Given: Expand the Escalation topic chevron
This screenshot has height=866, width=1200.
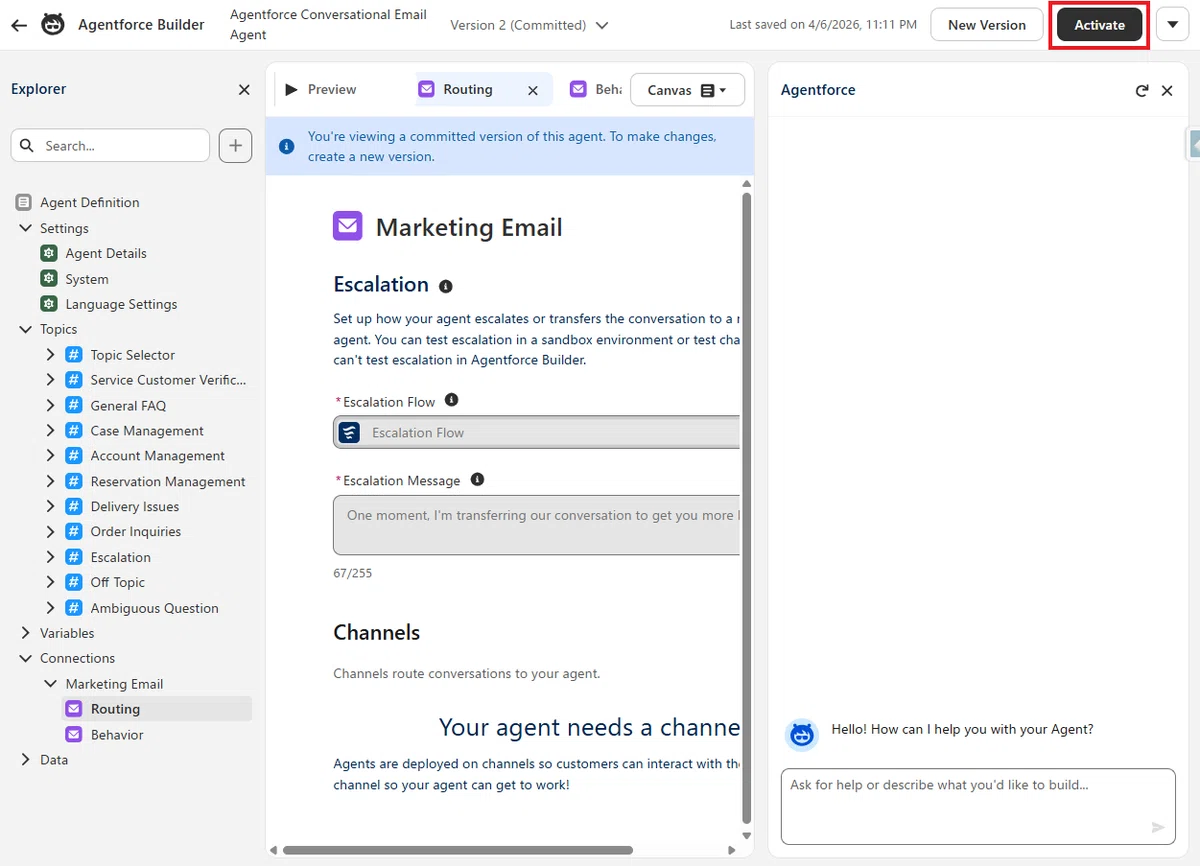Looking at the screenshot, I should [x=51, y=557].
